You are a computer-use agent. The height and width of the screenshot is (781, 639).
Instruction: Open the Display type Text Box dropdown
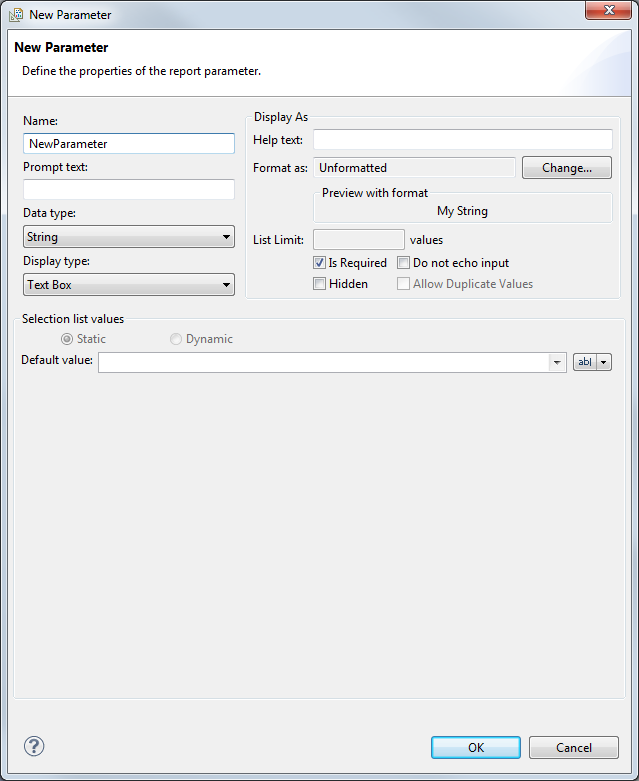(129, 285)
